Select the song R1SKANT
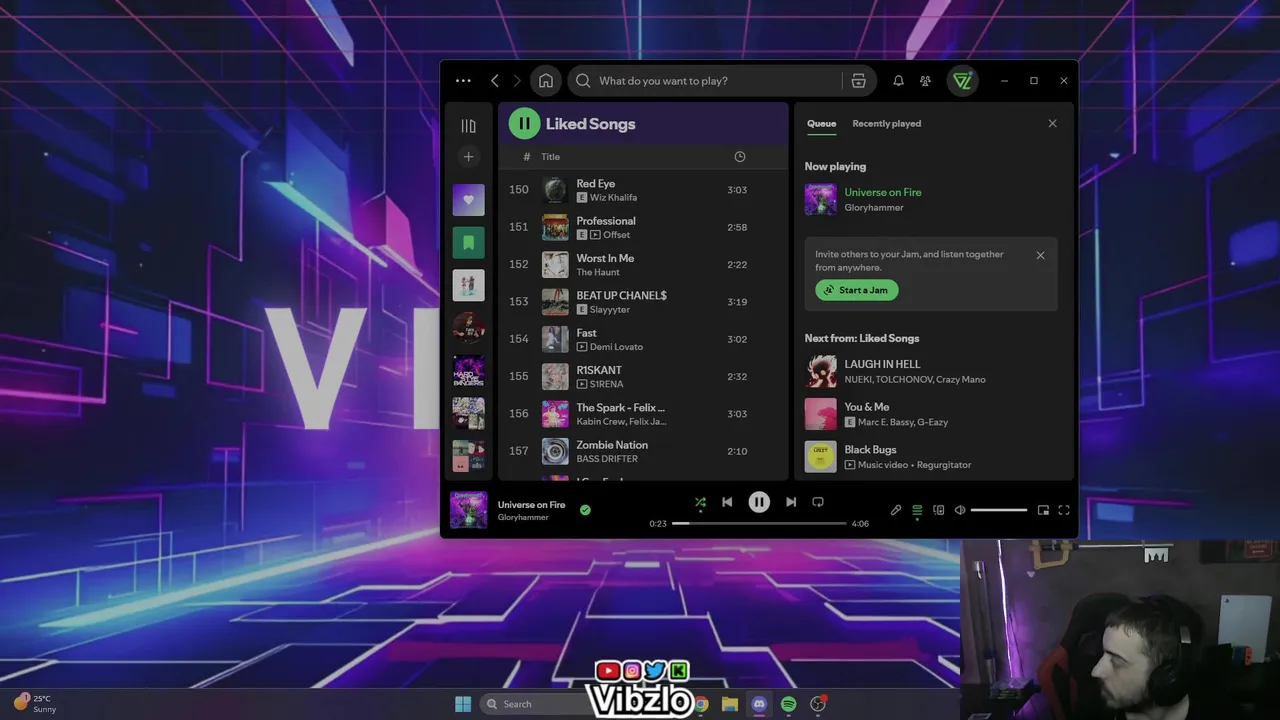Screen dimensions: 1280x720 pyautogui.click(x=599, y=370)
